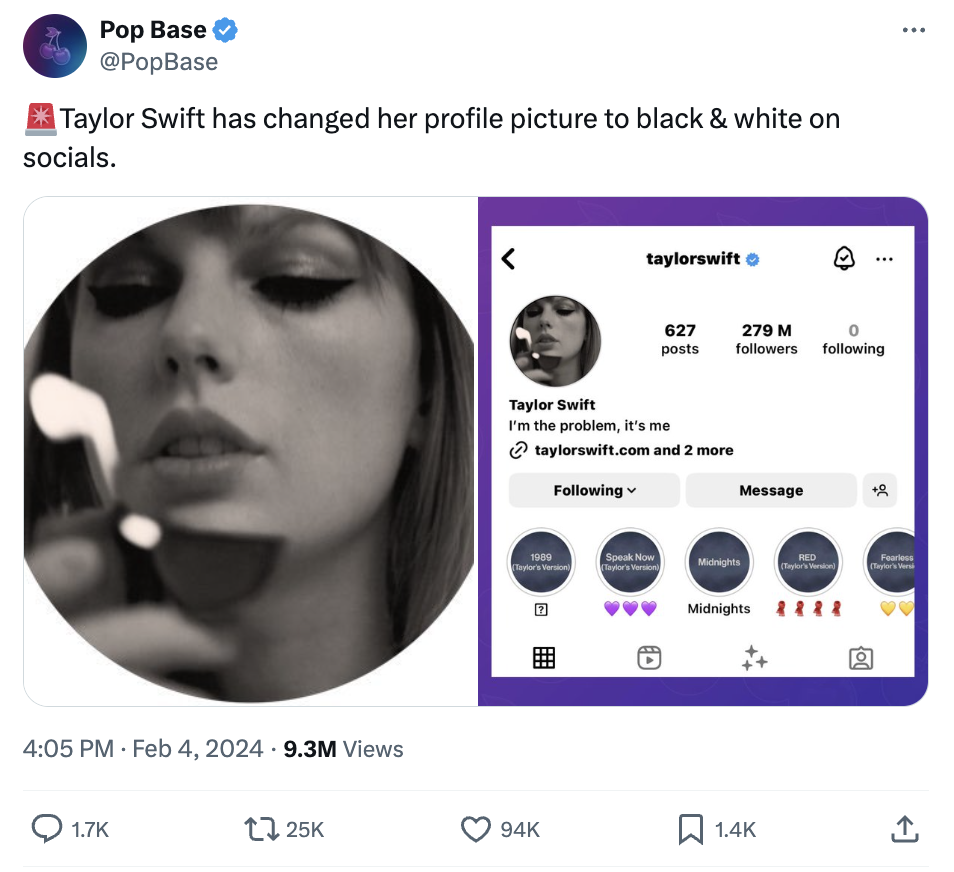Screen dimensions: 954x872
Task: Click the add suggested people icon
Action: (x=880, y=490)
